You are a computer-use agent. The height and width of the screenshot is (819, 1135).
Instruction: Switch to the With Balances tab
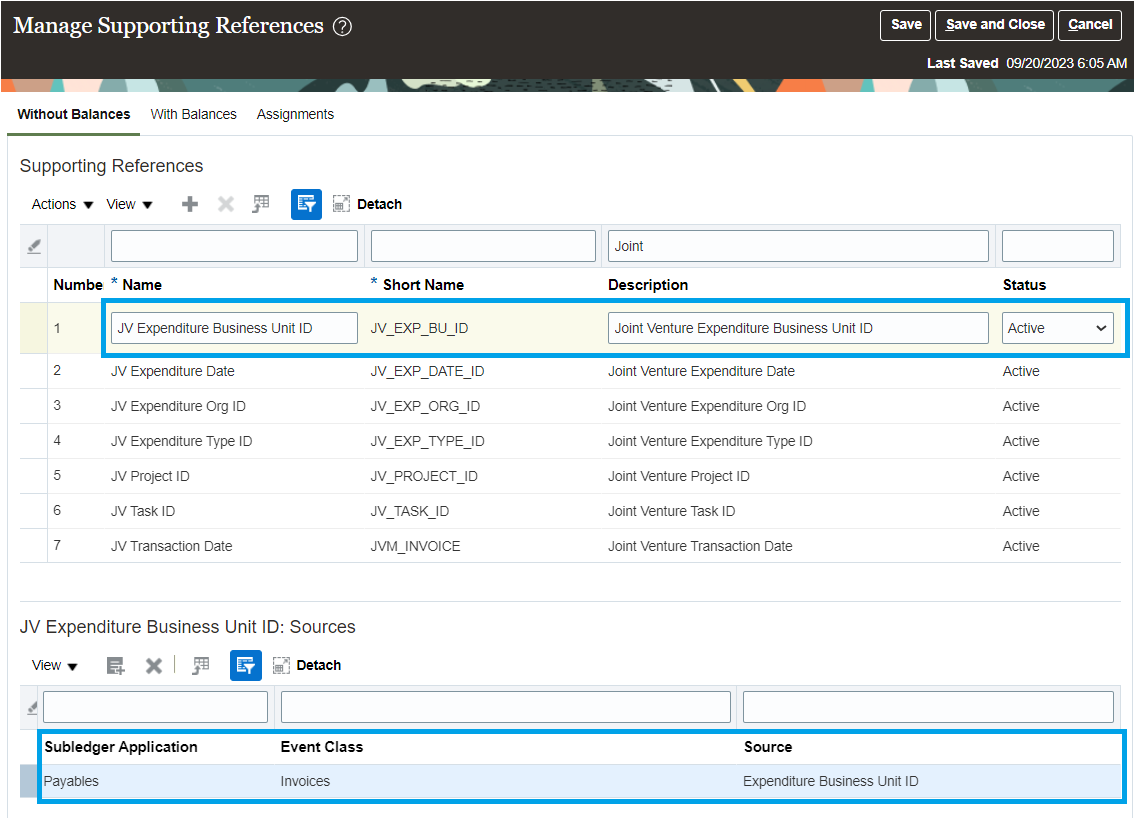[193, 114]
